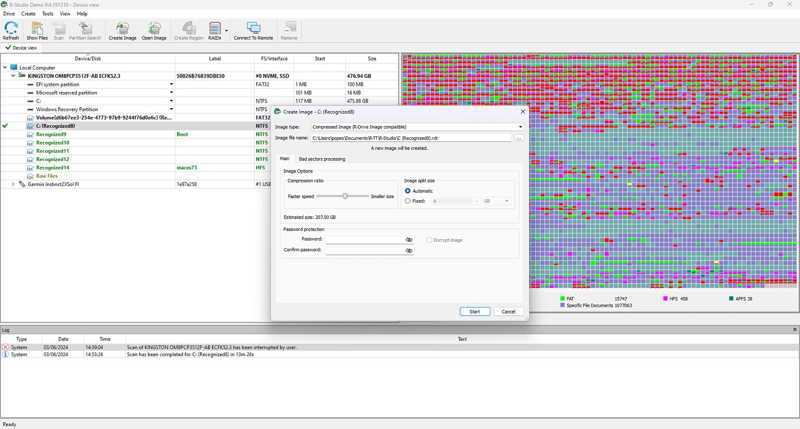This screenshot has height=429, width=800.
Task: Open the Drive menu
Action: [x=9, y=14]
